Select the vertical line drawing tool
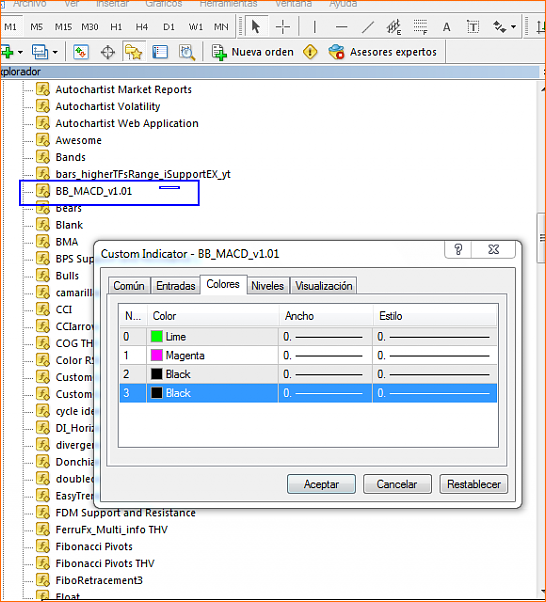The height and width of the screenshot is (602, 546). point(314,27)
